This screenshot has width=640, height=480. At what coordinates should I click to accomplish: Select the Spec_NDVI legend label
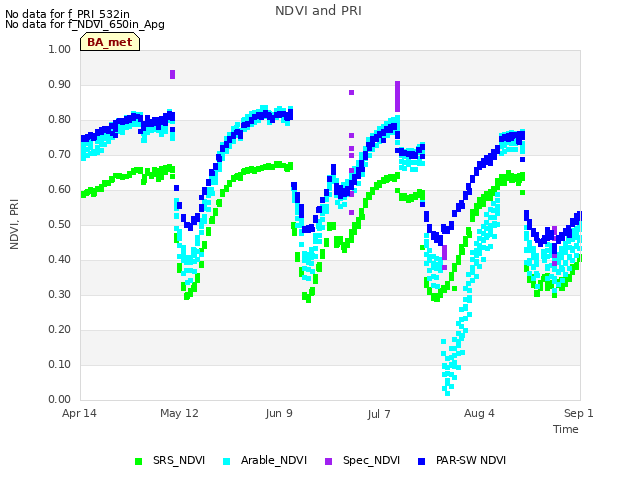click(371, 460)
